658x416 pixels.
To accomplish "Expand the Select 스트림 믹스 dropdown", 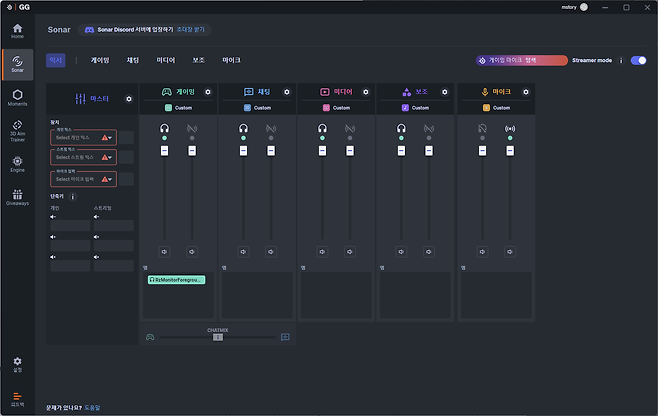I will pyautogui.click(x=84, y=157).
